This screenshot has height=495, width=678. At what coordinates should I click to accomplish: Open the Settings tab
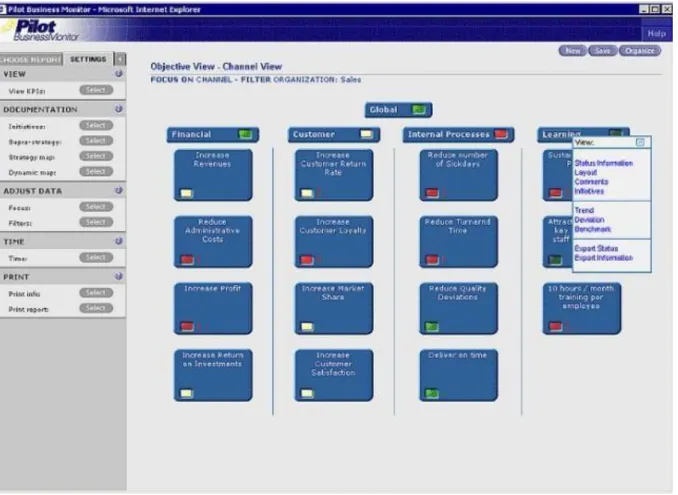pos(88,59)
